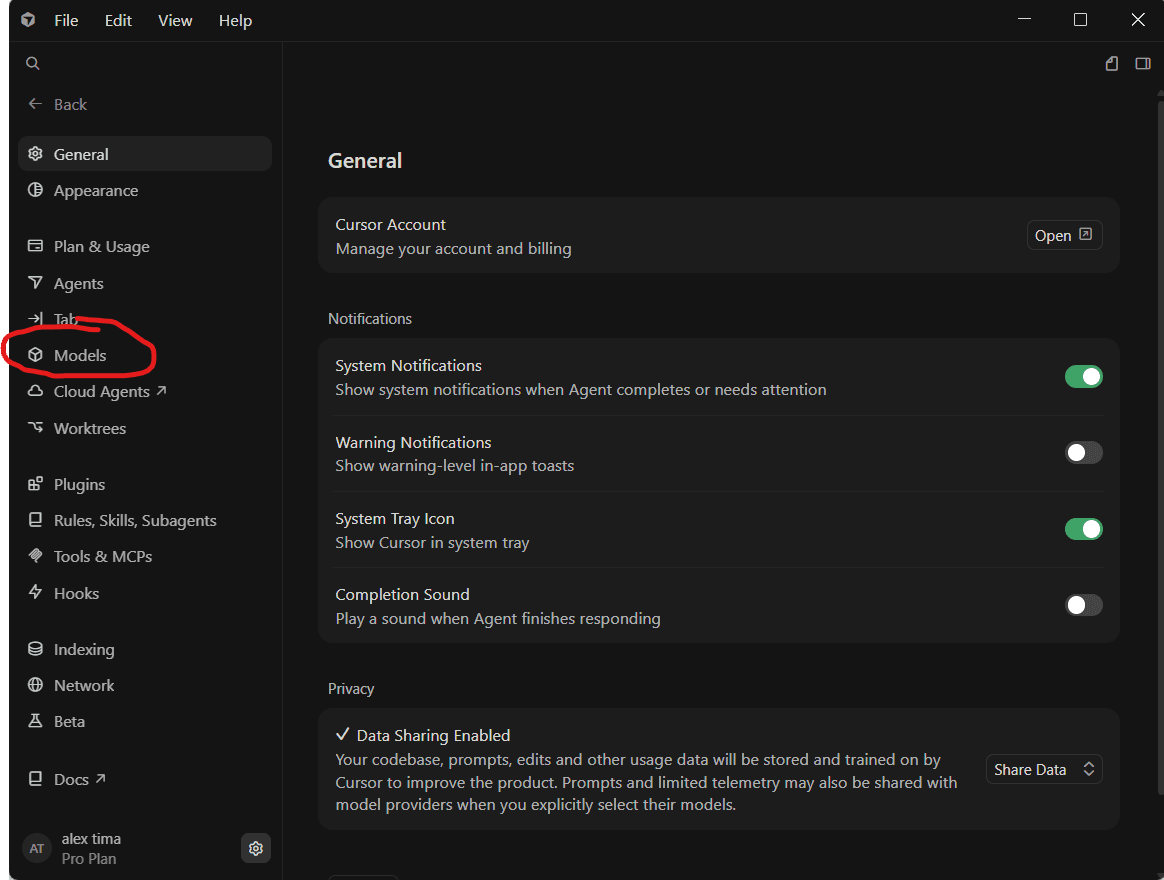Image resolution: width=1164 pixels, height=880 pixels.
Task: Click the 'Data Sharing Enabled' text
Action: point(433,735)
